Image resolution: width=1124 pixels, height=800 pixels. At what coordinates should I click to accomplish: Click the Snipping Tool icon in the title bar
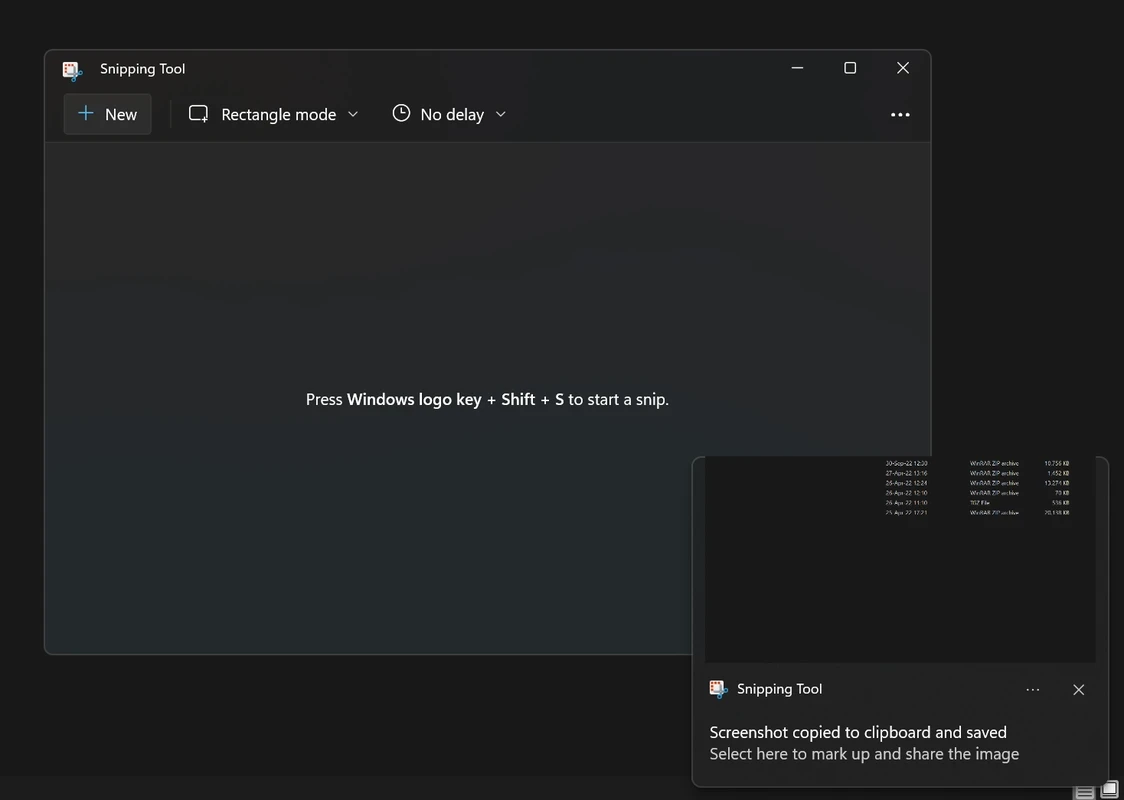tap(72, 69)
